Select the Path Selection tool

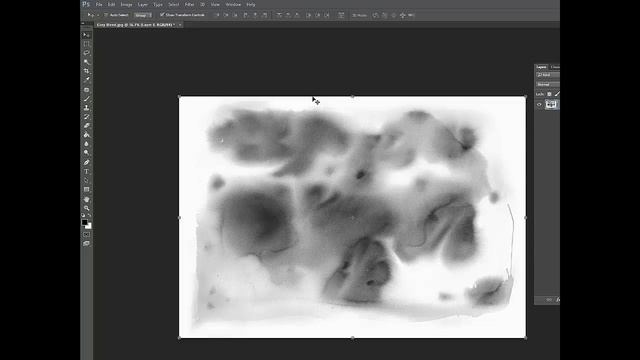click(x=86, y=180)
